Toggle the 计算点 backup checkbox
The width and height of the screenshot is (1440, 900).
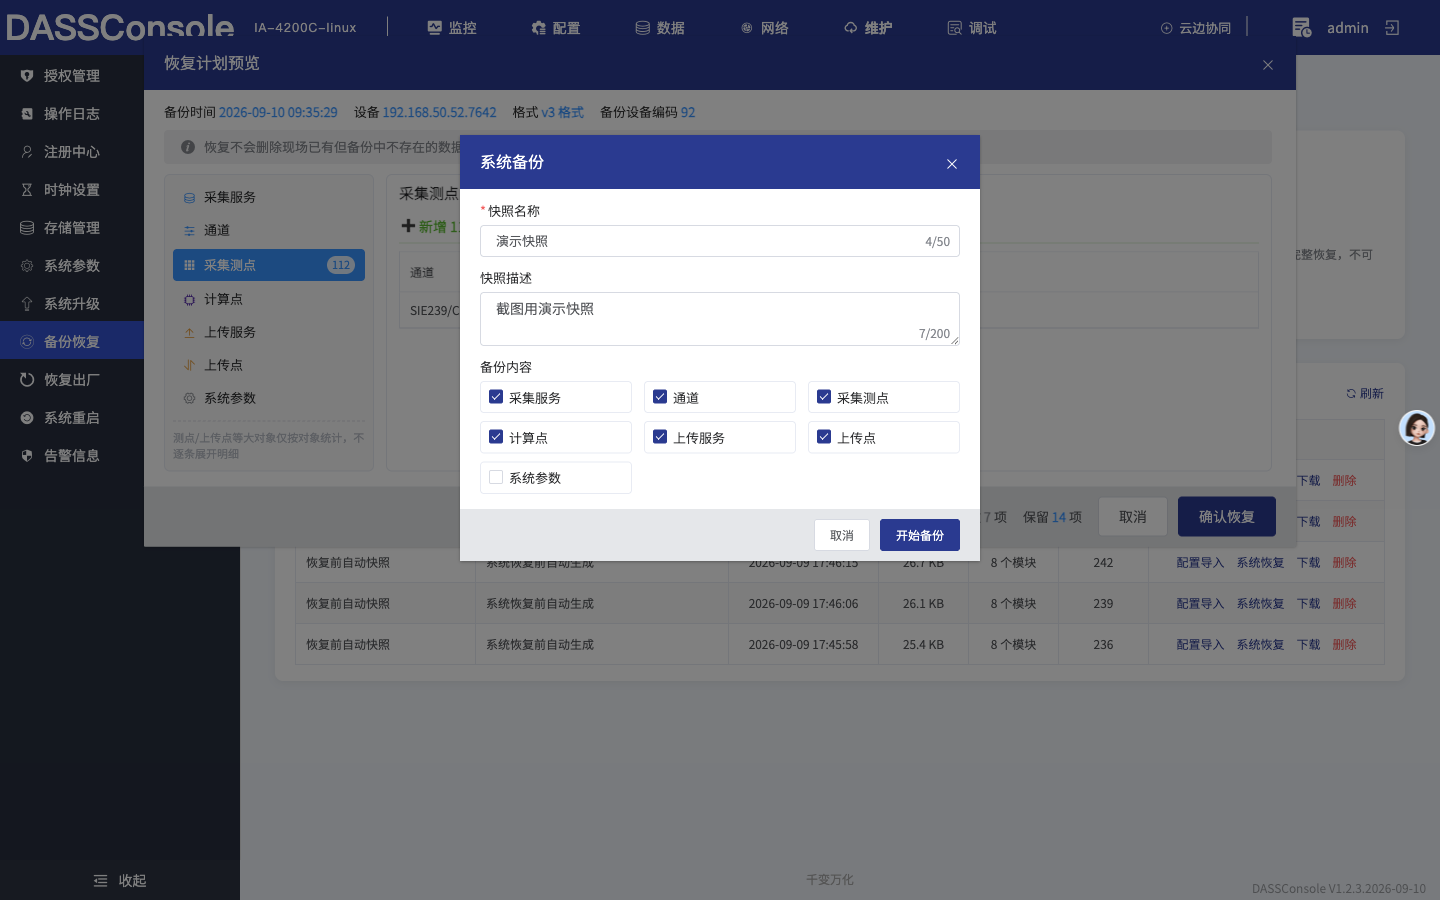496,437
